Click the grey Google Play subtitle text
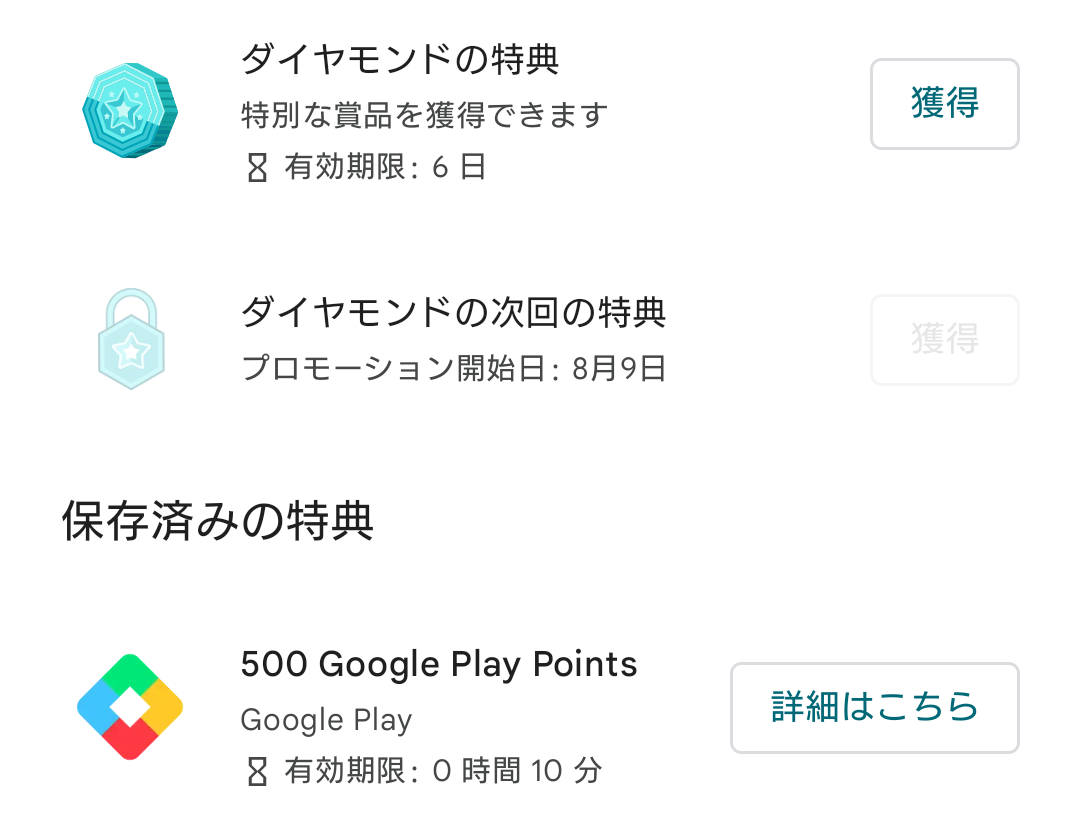1080x831 pixels. (x=326, y=720)
